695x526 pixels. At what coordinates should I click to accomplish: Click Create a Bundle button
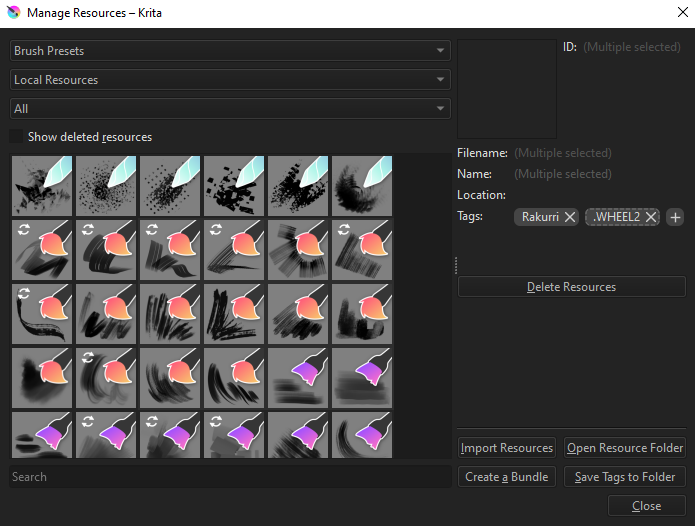coord(507,477)
